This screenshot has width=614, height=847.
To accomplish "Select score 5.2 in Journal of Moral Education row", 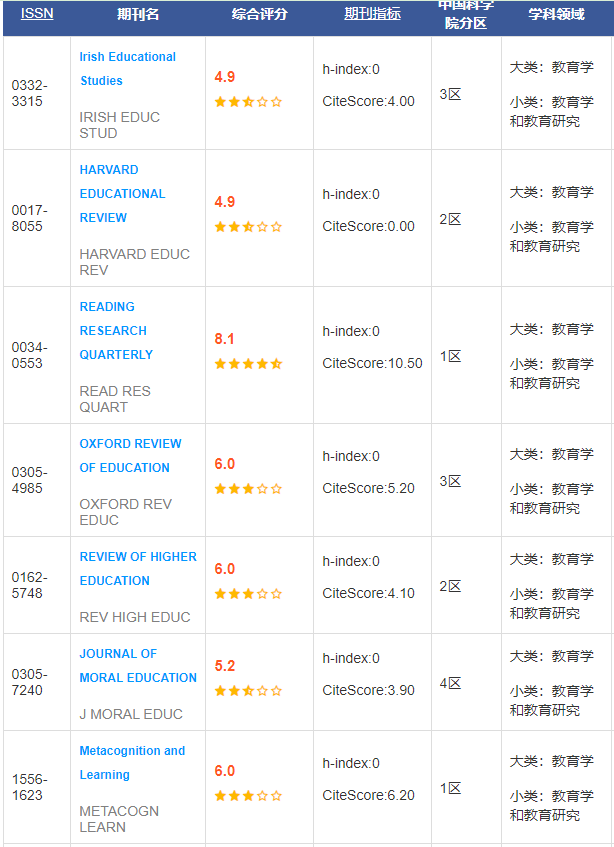I will (x=225, y=666).
